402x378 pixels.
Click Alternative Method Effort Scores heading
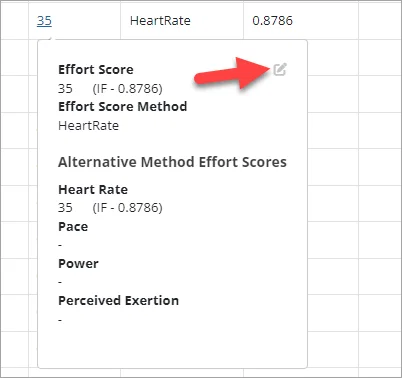(x=172, y=162)
